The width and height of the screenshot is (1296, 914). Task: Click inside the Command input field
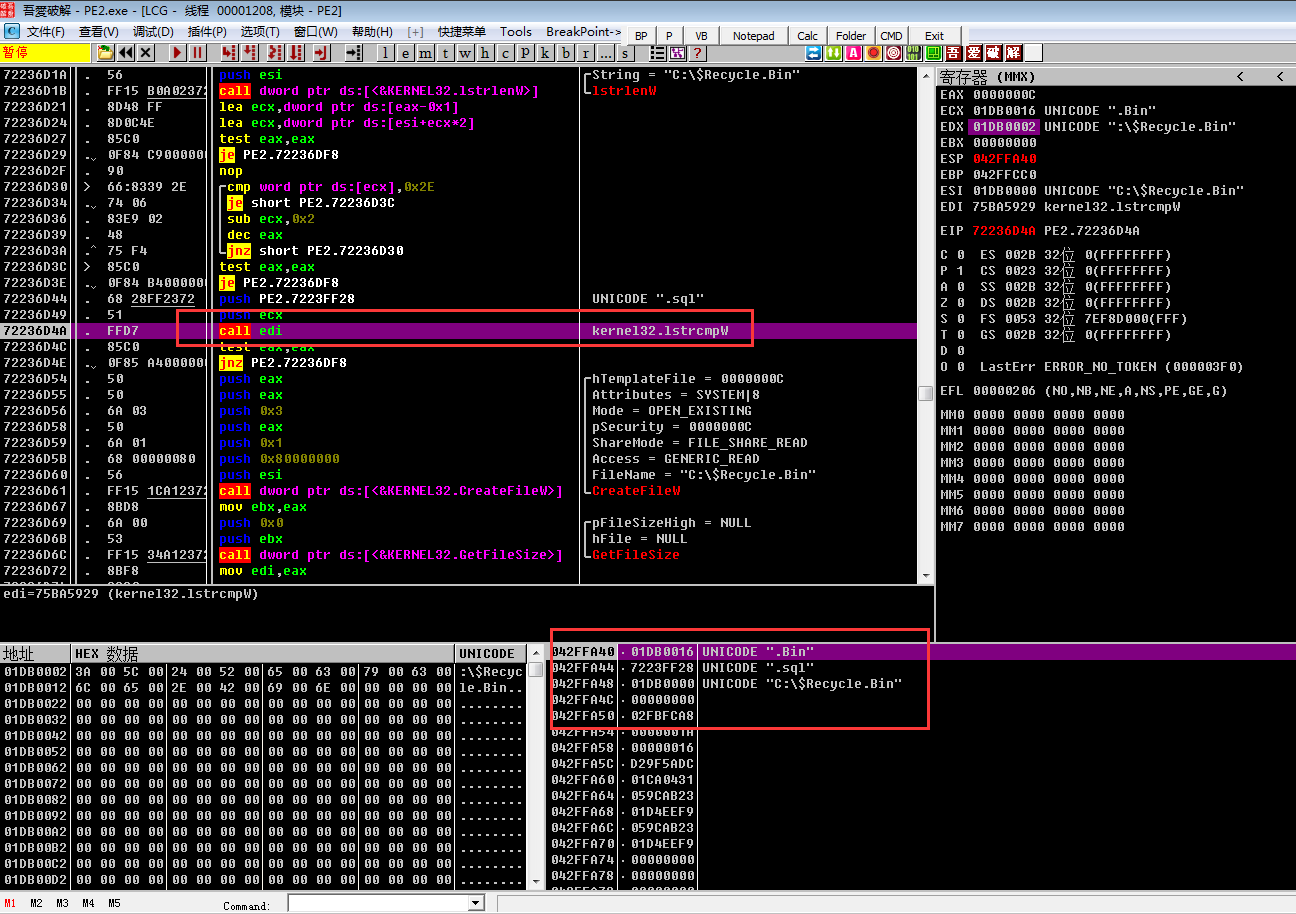click(378, 903)
